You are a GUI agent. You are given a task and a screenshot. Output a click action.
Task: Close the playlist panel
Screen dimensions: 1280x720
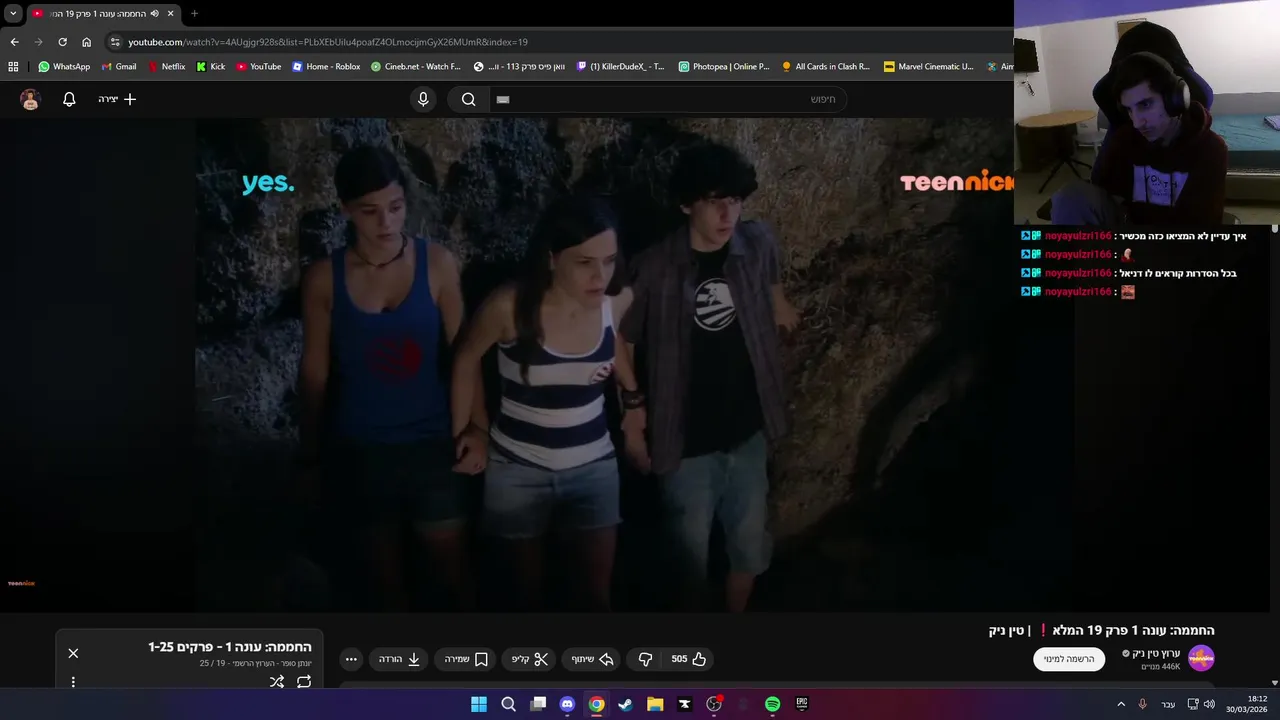pos(73,653)
